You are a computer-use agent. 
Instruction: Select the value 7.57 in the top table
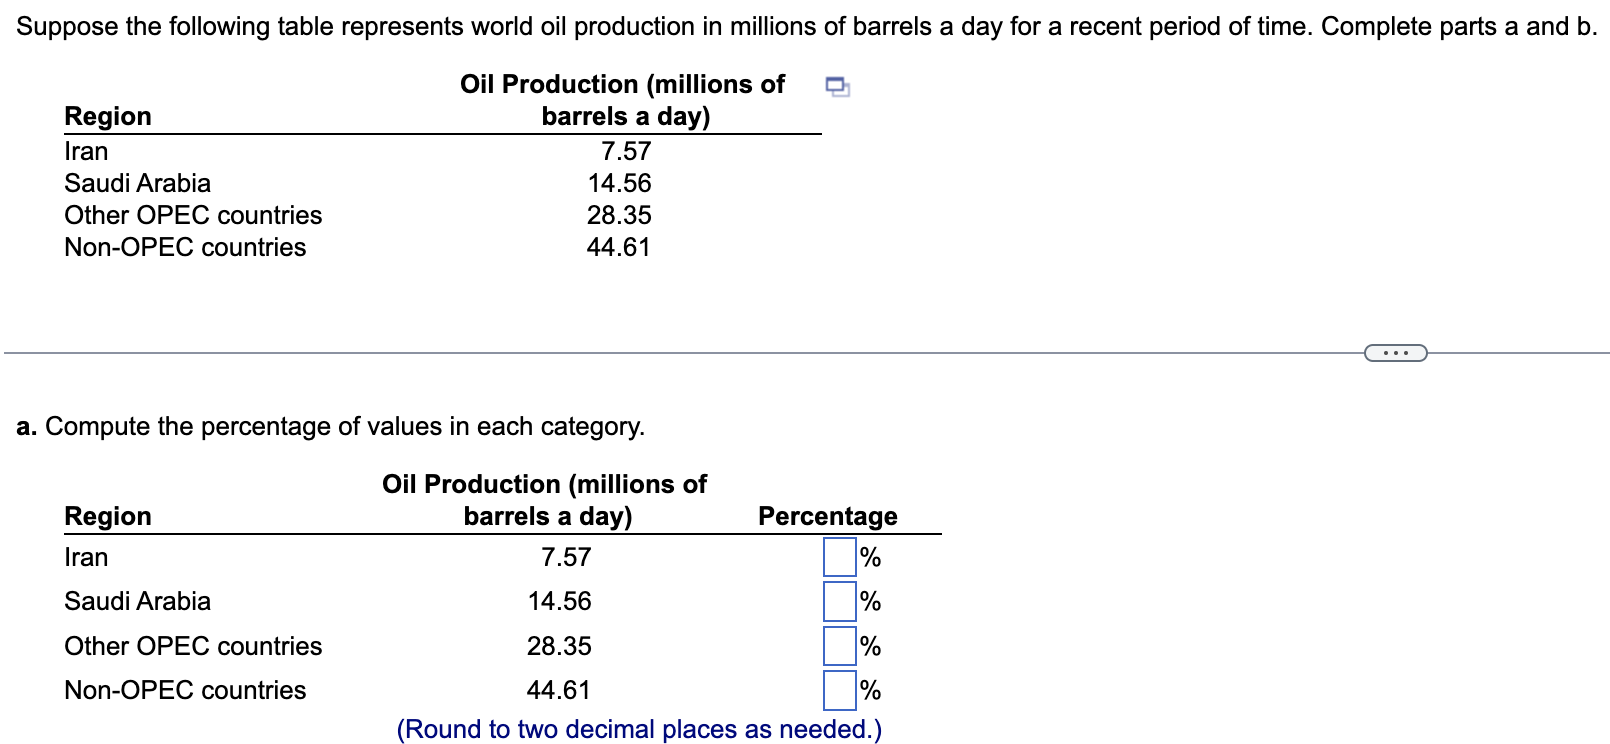tap(626, 151)
